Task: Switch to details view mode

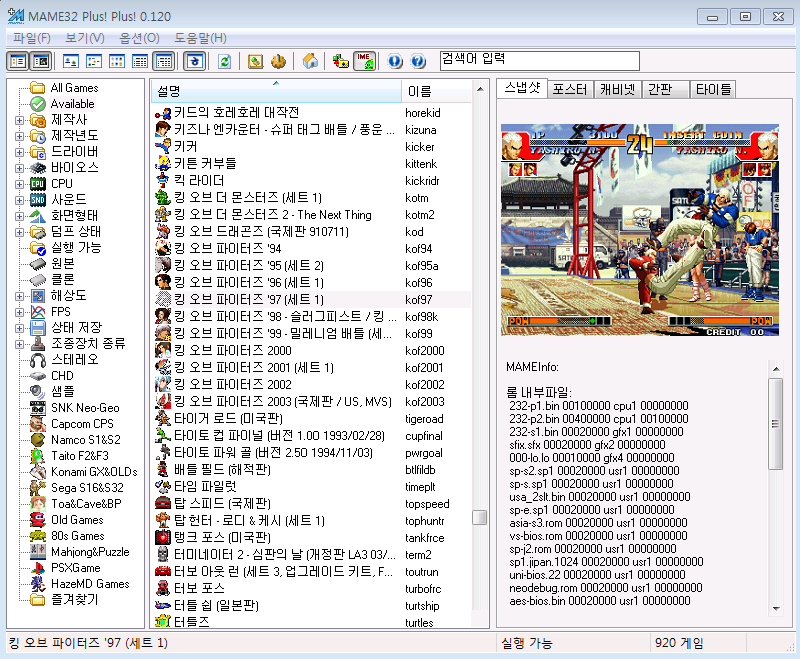Action: pos(140,62)
